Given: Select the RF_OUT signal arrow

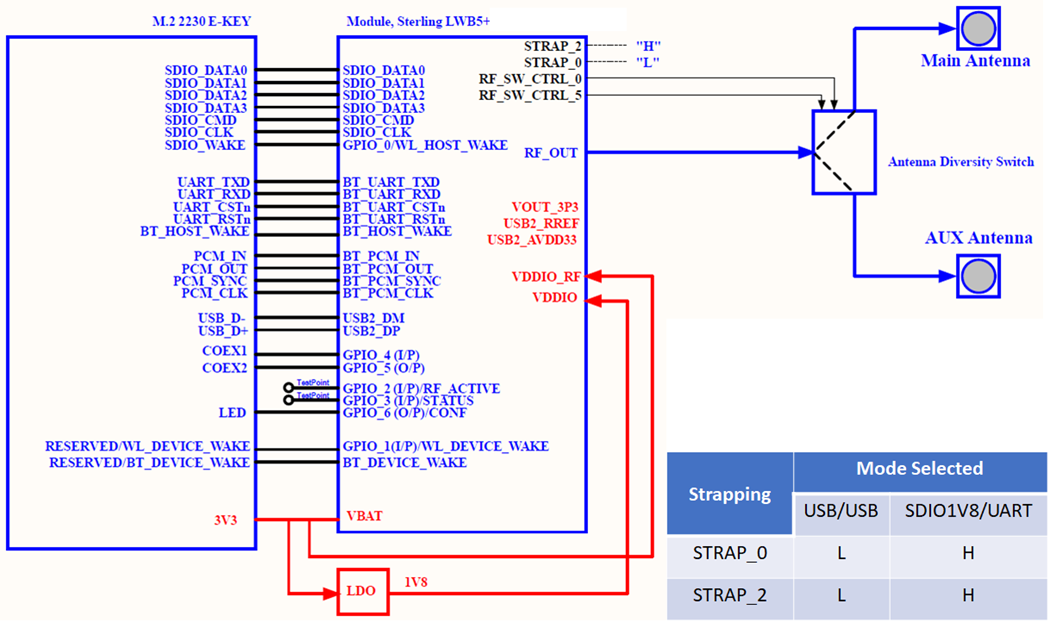Looking at the screenshot, I should click(x=700, y=152).
